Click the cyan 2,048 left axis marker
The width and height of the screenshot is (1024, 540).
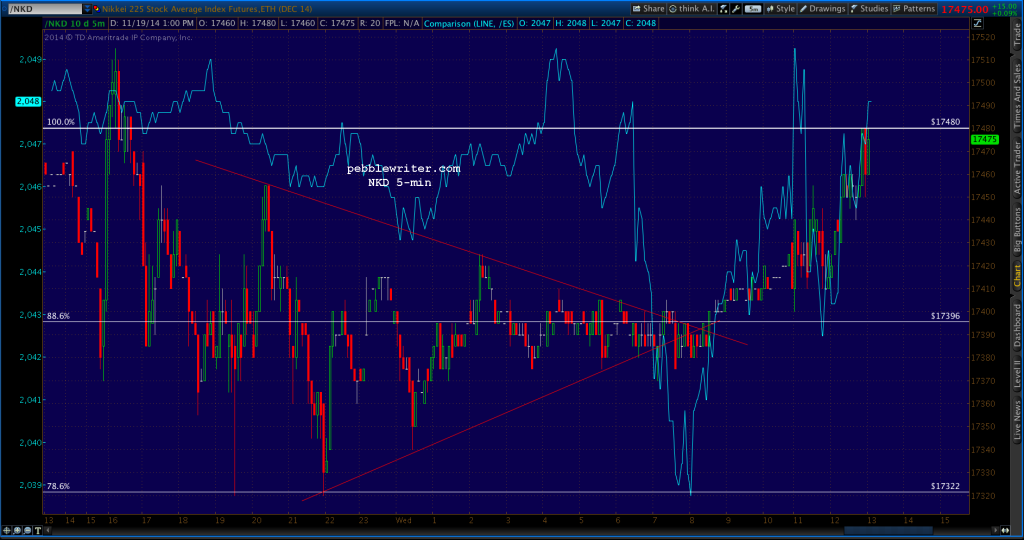coord(28,102)
